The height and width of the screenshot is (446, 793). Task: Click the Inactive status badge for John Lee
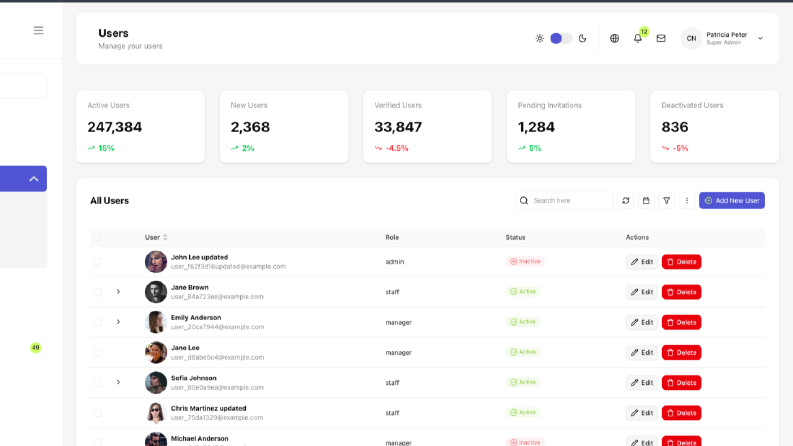(525, 261)
